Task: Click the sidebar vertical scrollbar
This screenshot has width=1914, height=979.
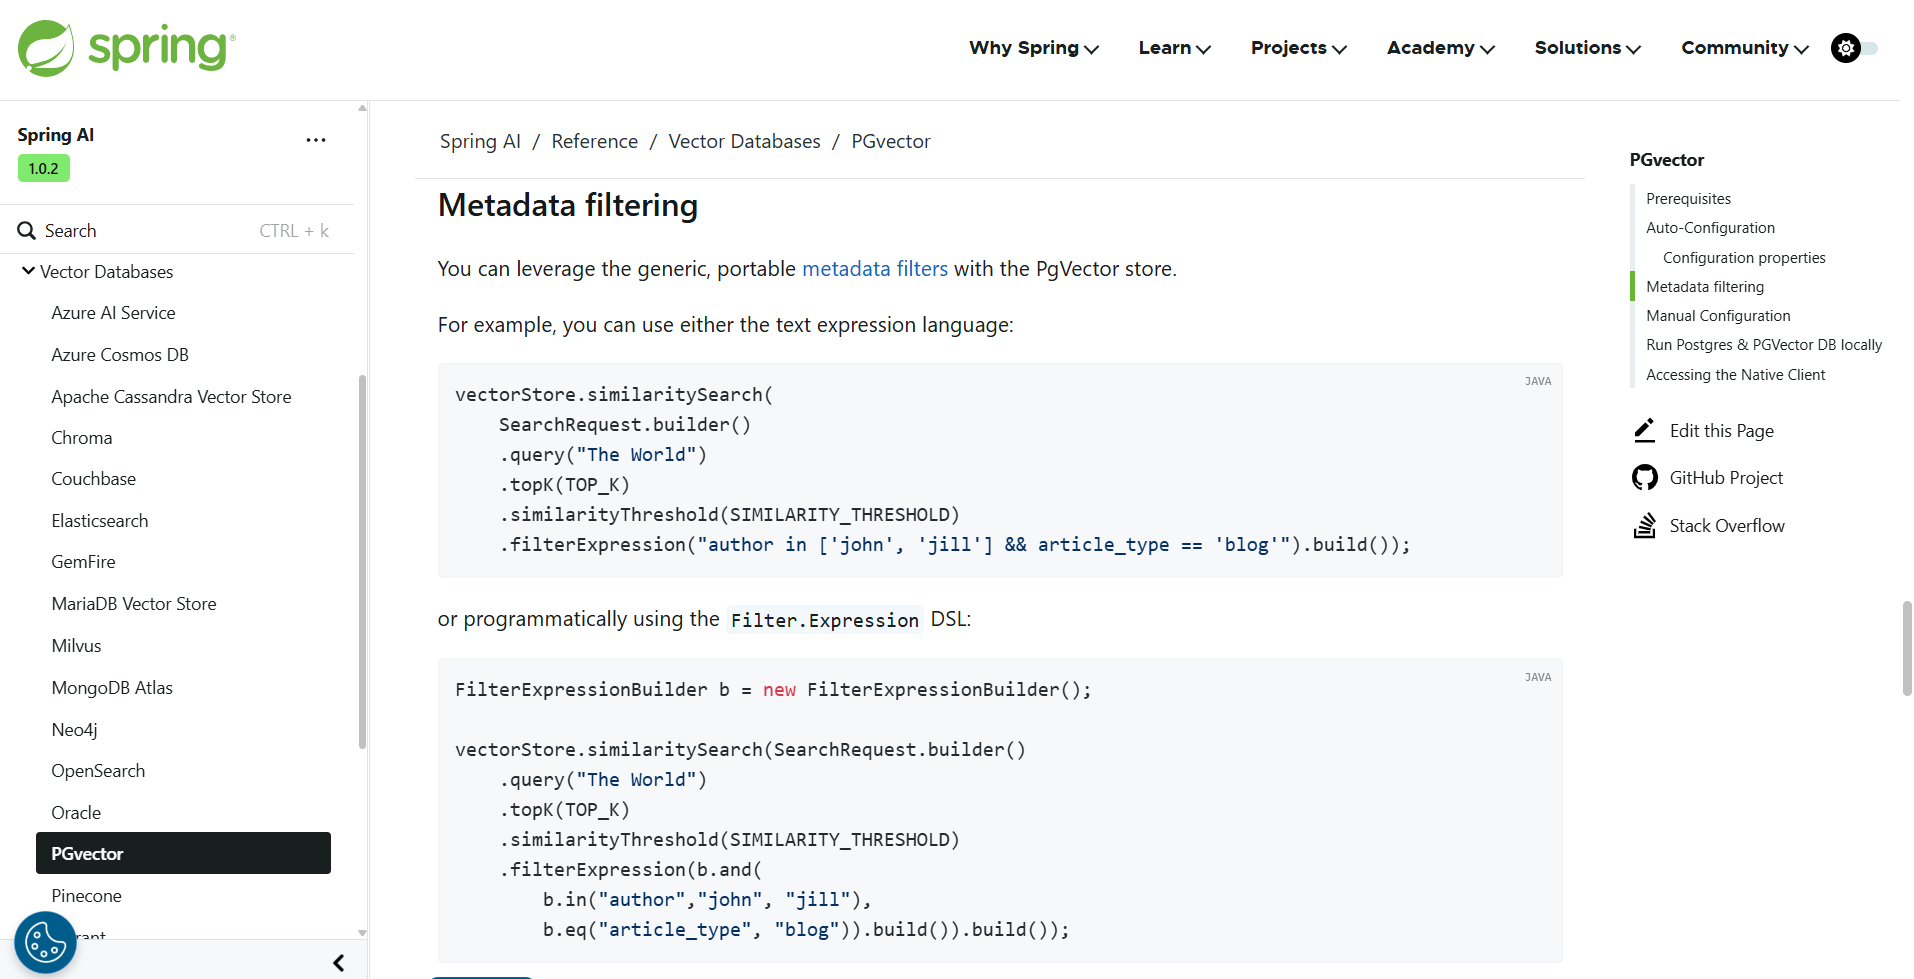Action: [x=362, y=560]
